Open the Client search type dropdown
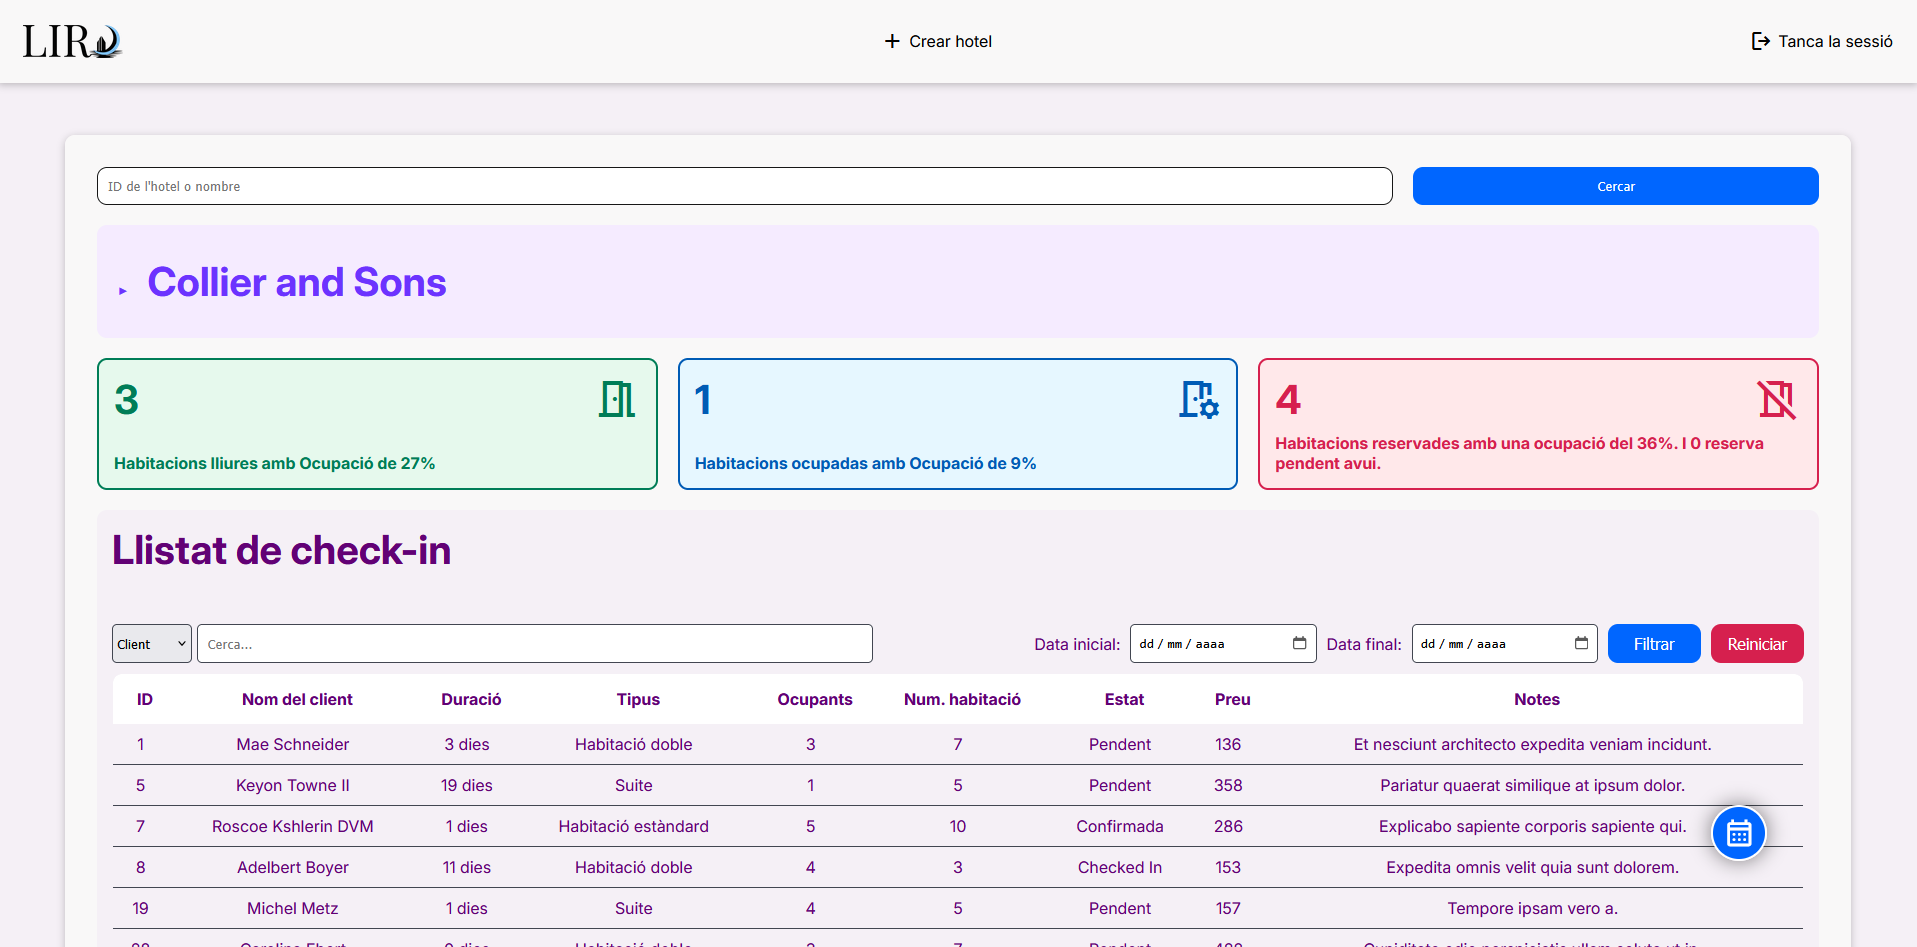This screenshot has width=1917, height=947. click(151, 643)
